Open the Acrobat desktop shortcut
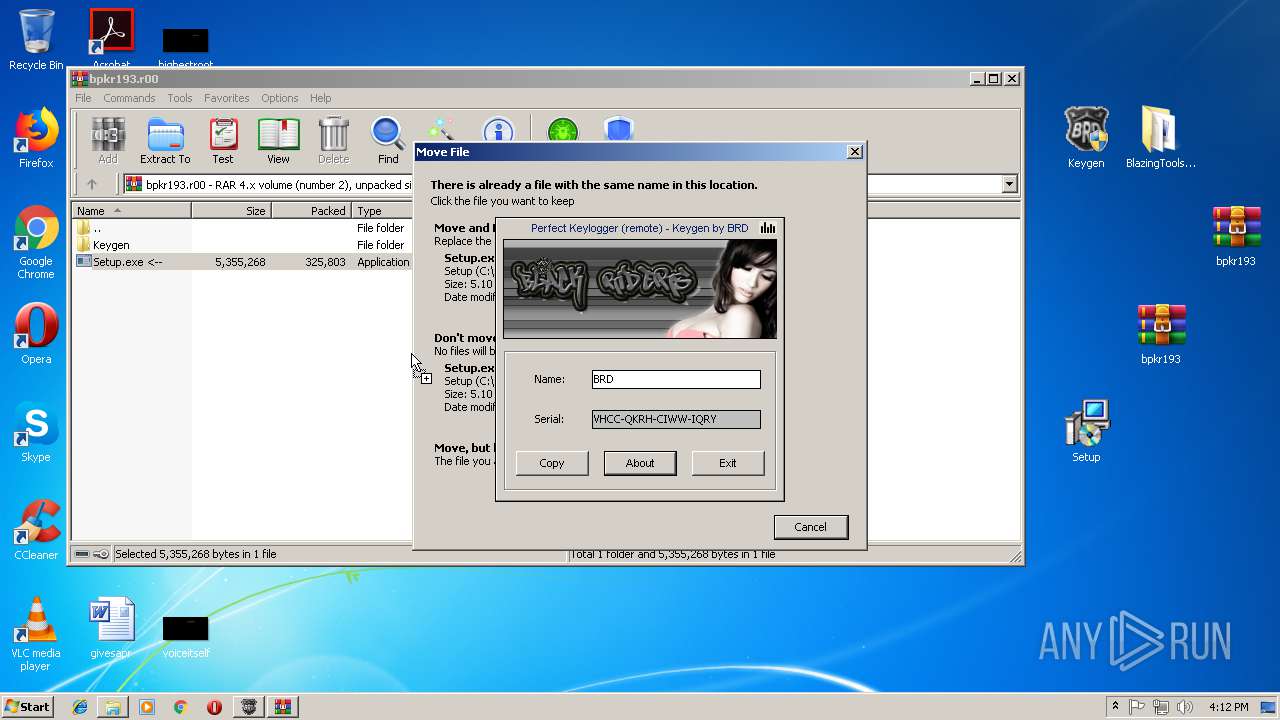Image resolution: width=1280 pixels, height=720 pixels. pos(112,38)
